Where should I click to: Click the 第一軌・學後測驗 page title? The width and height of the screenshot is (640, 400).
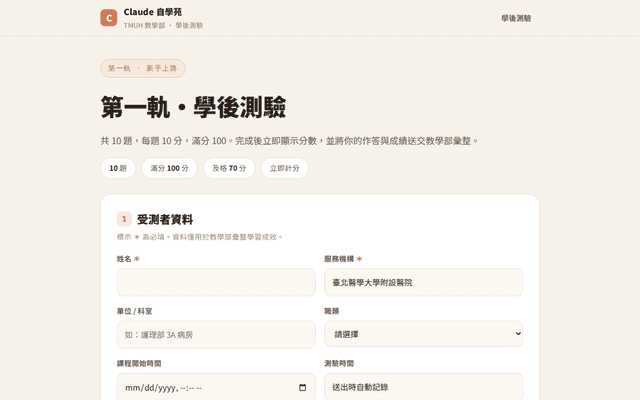click(x=193, y=107)
